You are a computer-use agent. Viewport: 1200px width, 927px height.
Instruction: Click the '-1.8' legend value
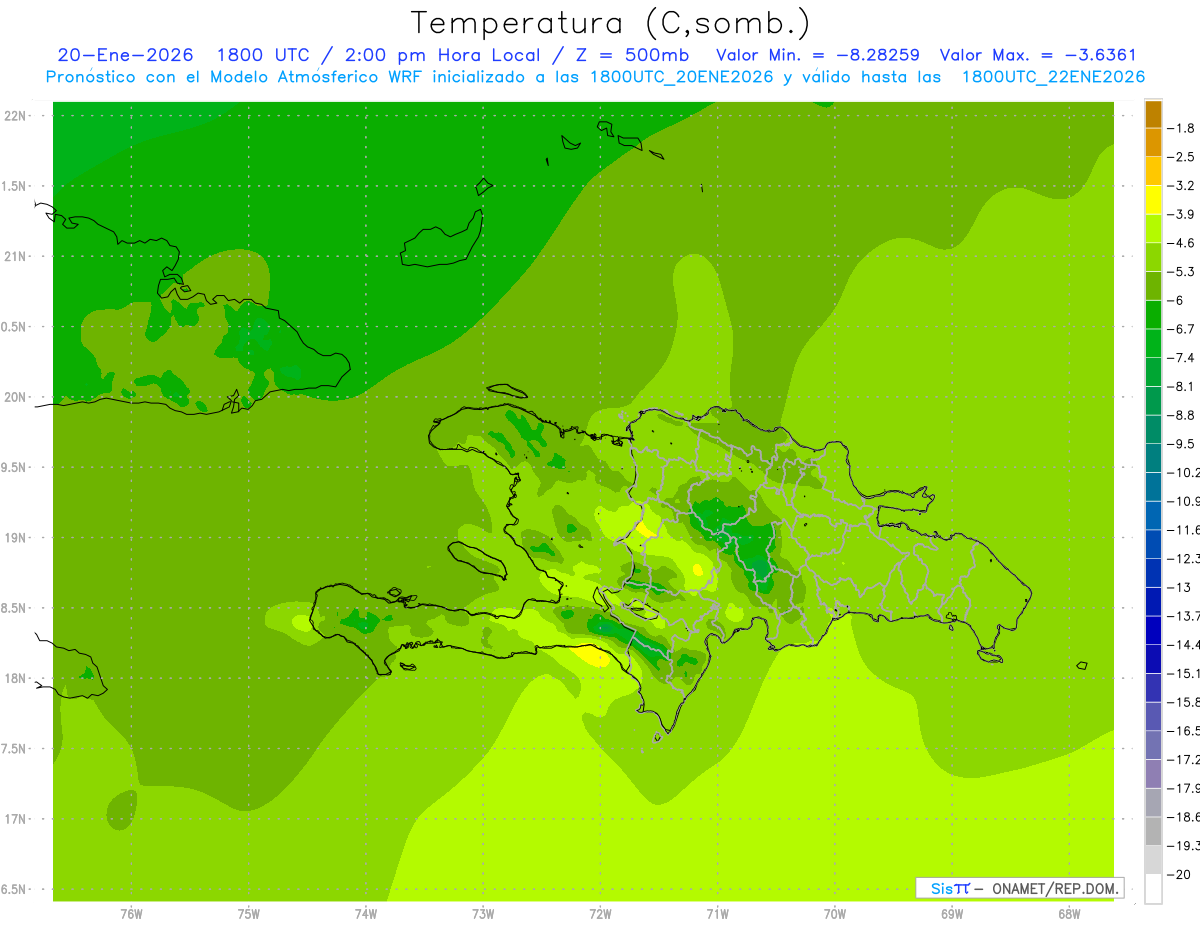pyautogui.click(x=1181, y=128)
